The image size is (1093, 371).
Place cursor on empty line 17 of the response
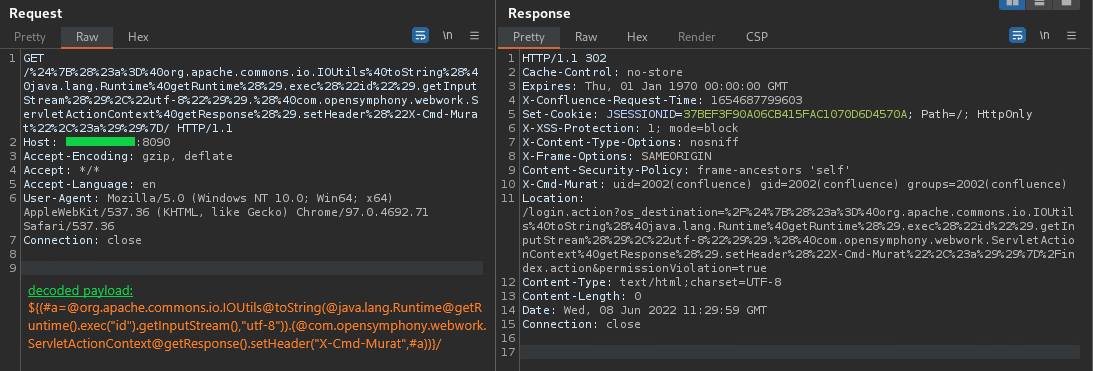click(800, 352)
